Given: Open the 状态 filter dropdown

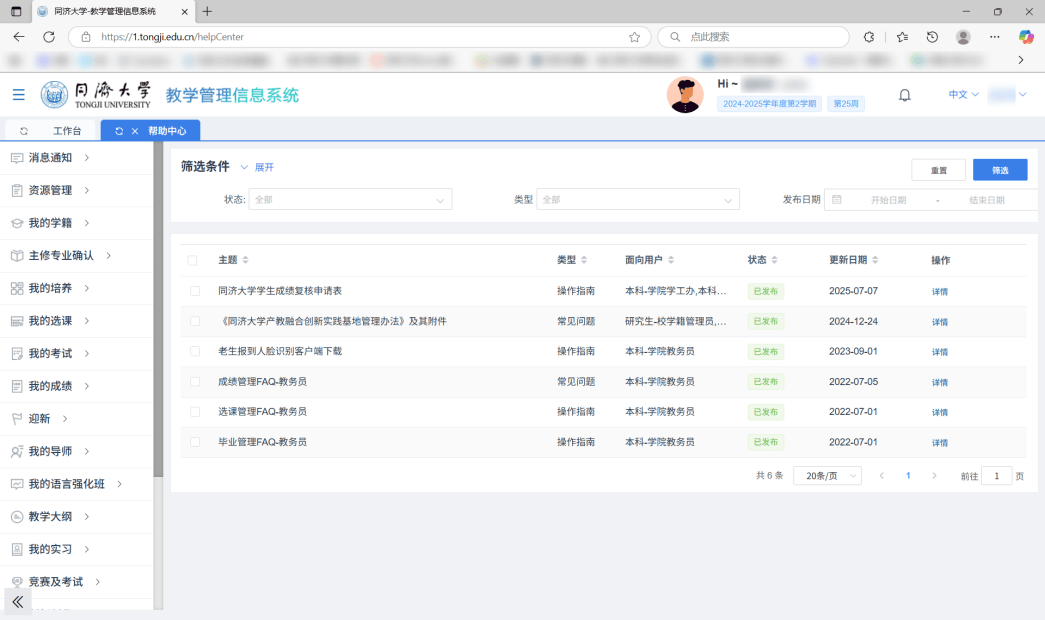Looking at the screenshot, I should [x=350, y=199].
